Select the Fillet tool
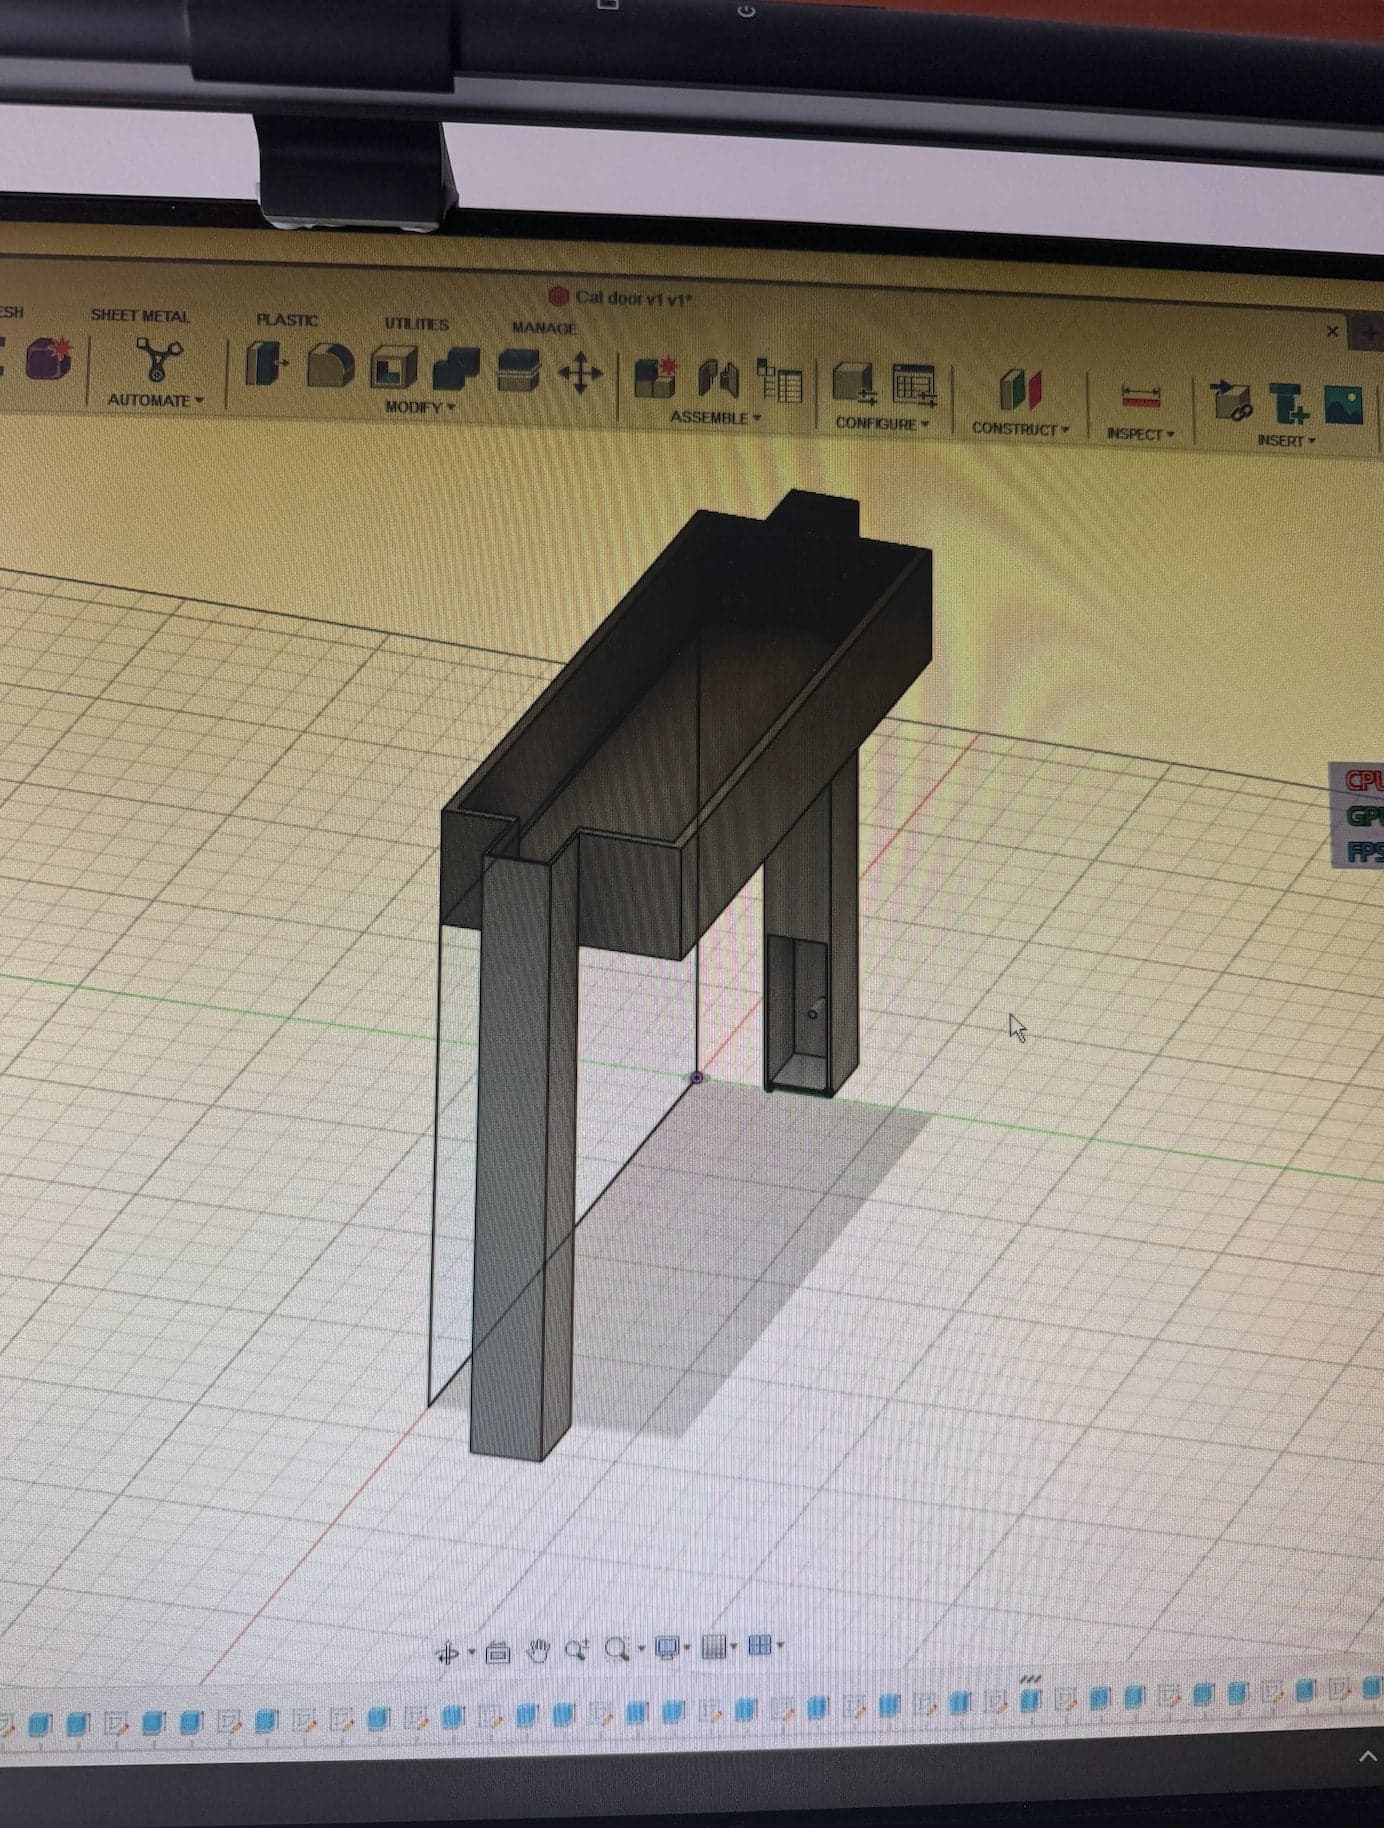The image size is (1384, 1828). coord(329,367)
